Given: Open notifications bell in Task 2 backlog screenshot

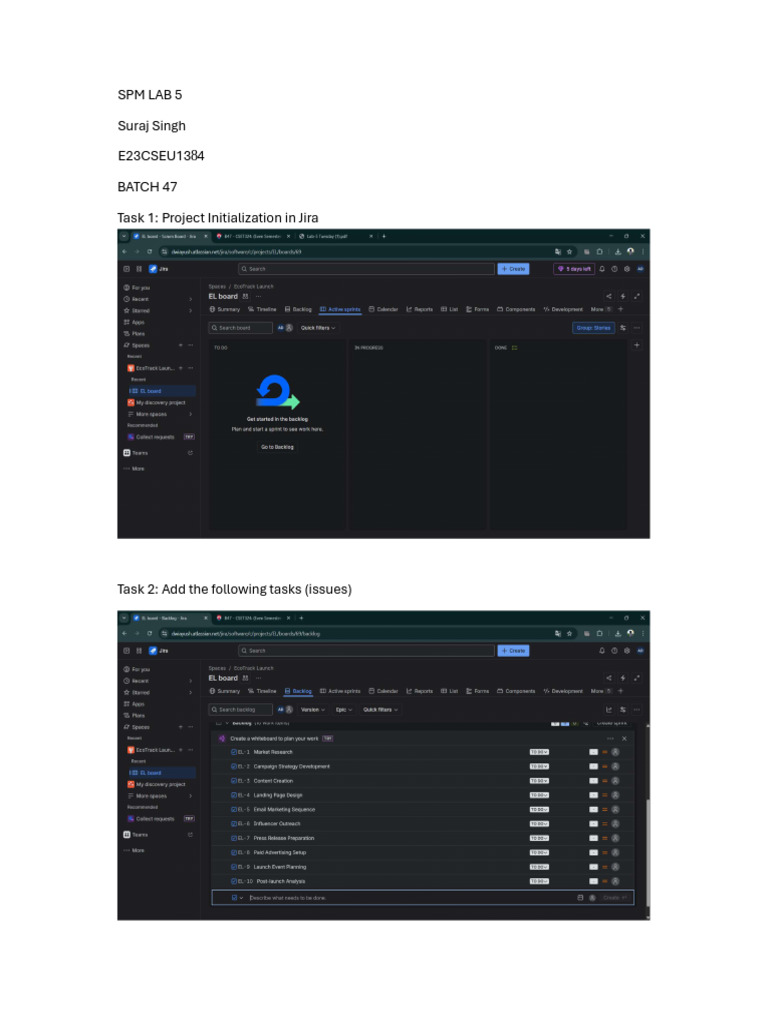Looking at the screenshot, I should [602, 651].
